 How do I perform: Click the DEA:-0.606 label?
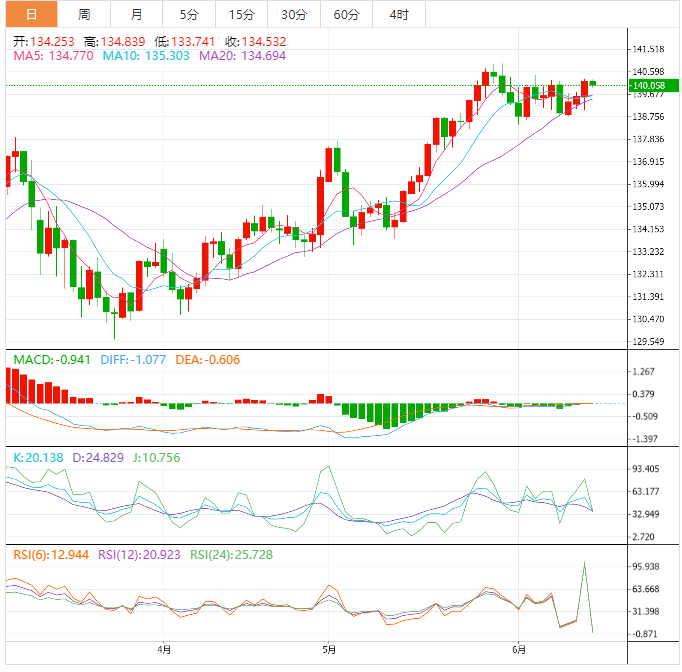point(207,360)
